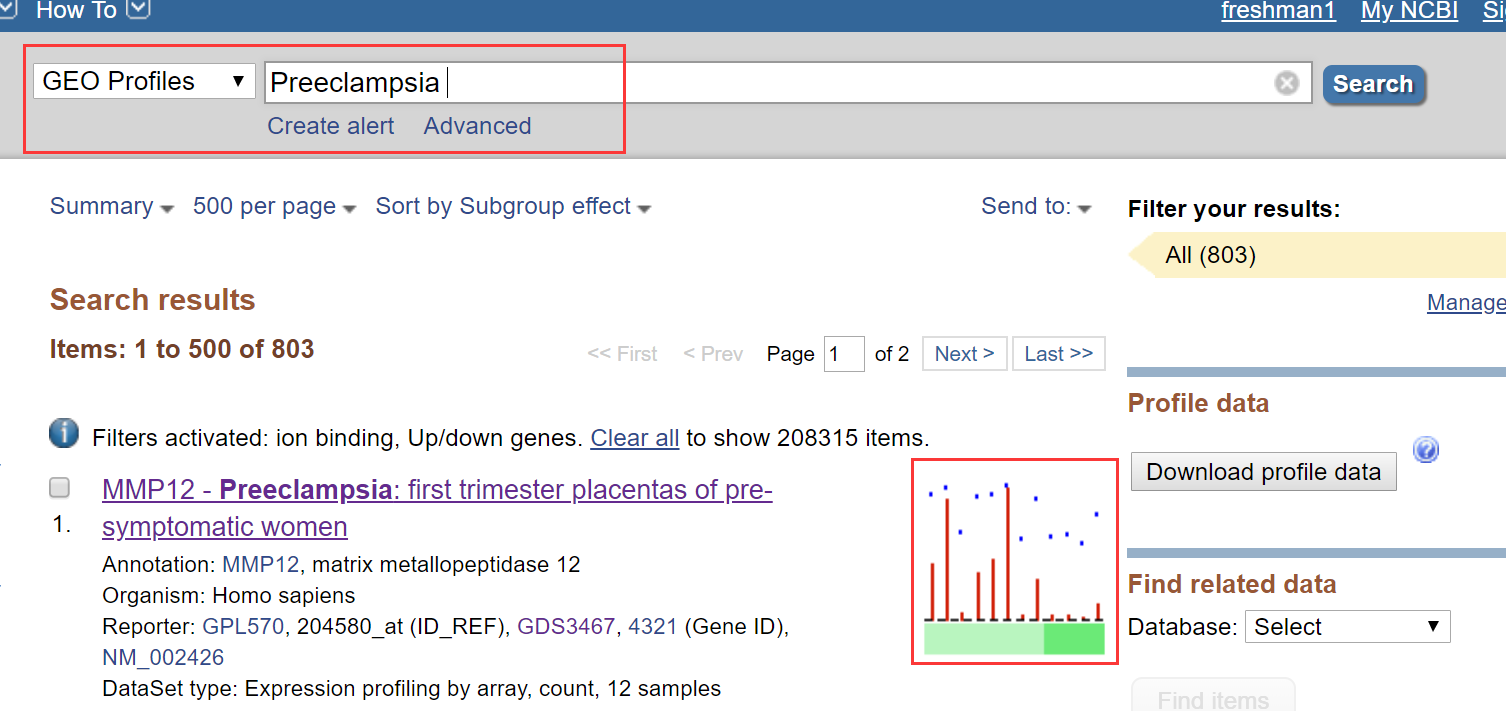Open the Sort by Subgroup effect menu
This screenshot has height=711, width=1506.
(513, 207)
